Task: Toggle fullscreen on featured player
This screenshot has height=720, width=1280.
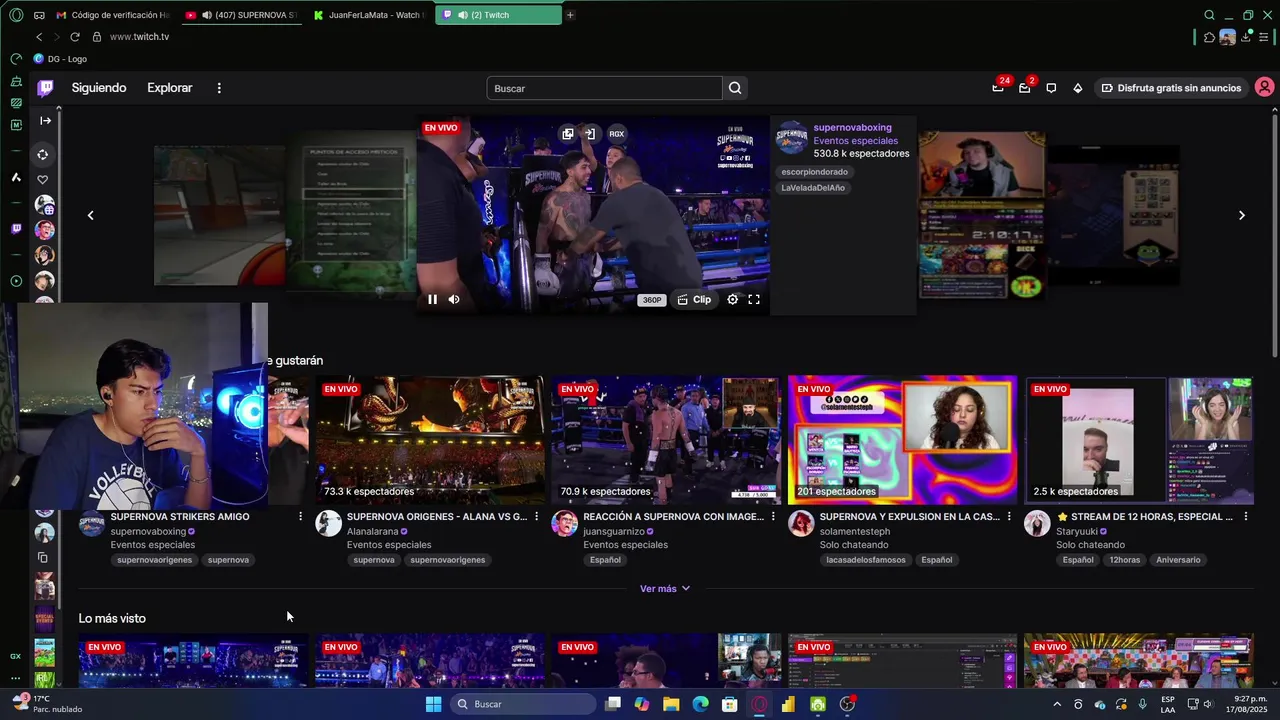Action: pos(754,299)
